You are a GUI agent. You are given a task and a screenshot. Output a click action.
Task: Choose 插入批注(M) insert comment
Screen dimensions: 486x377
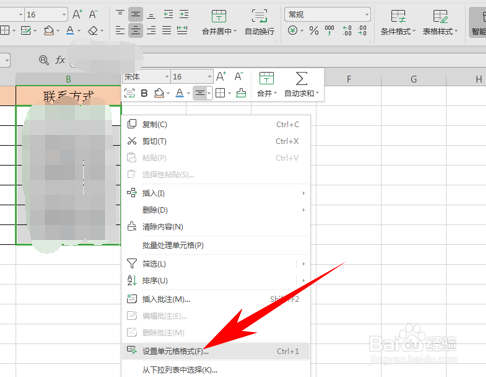(x=216, y=299)
